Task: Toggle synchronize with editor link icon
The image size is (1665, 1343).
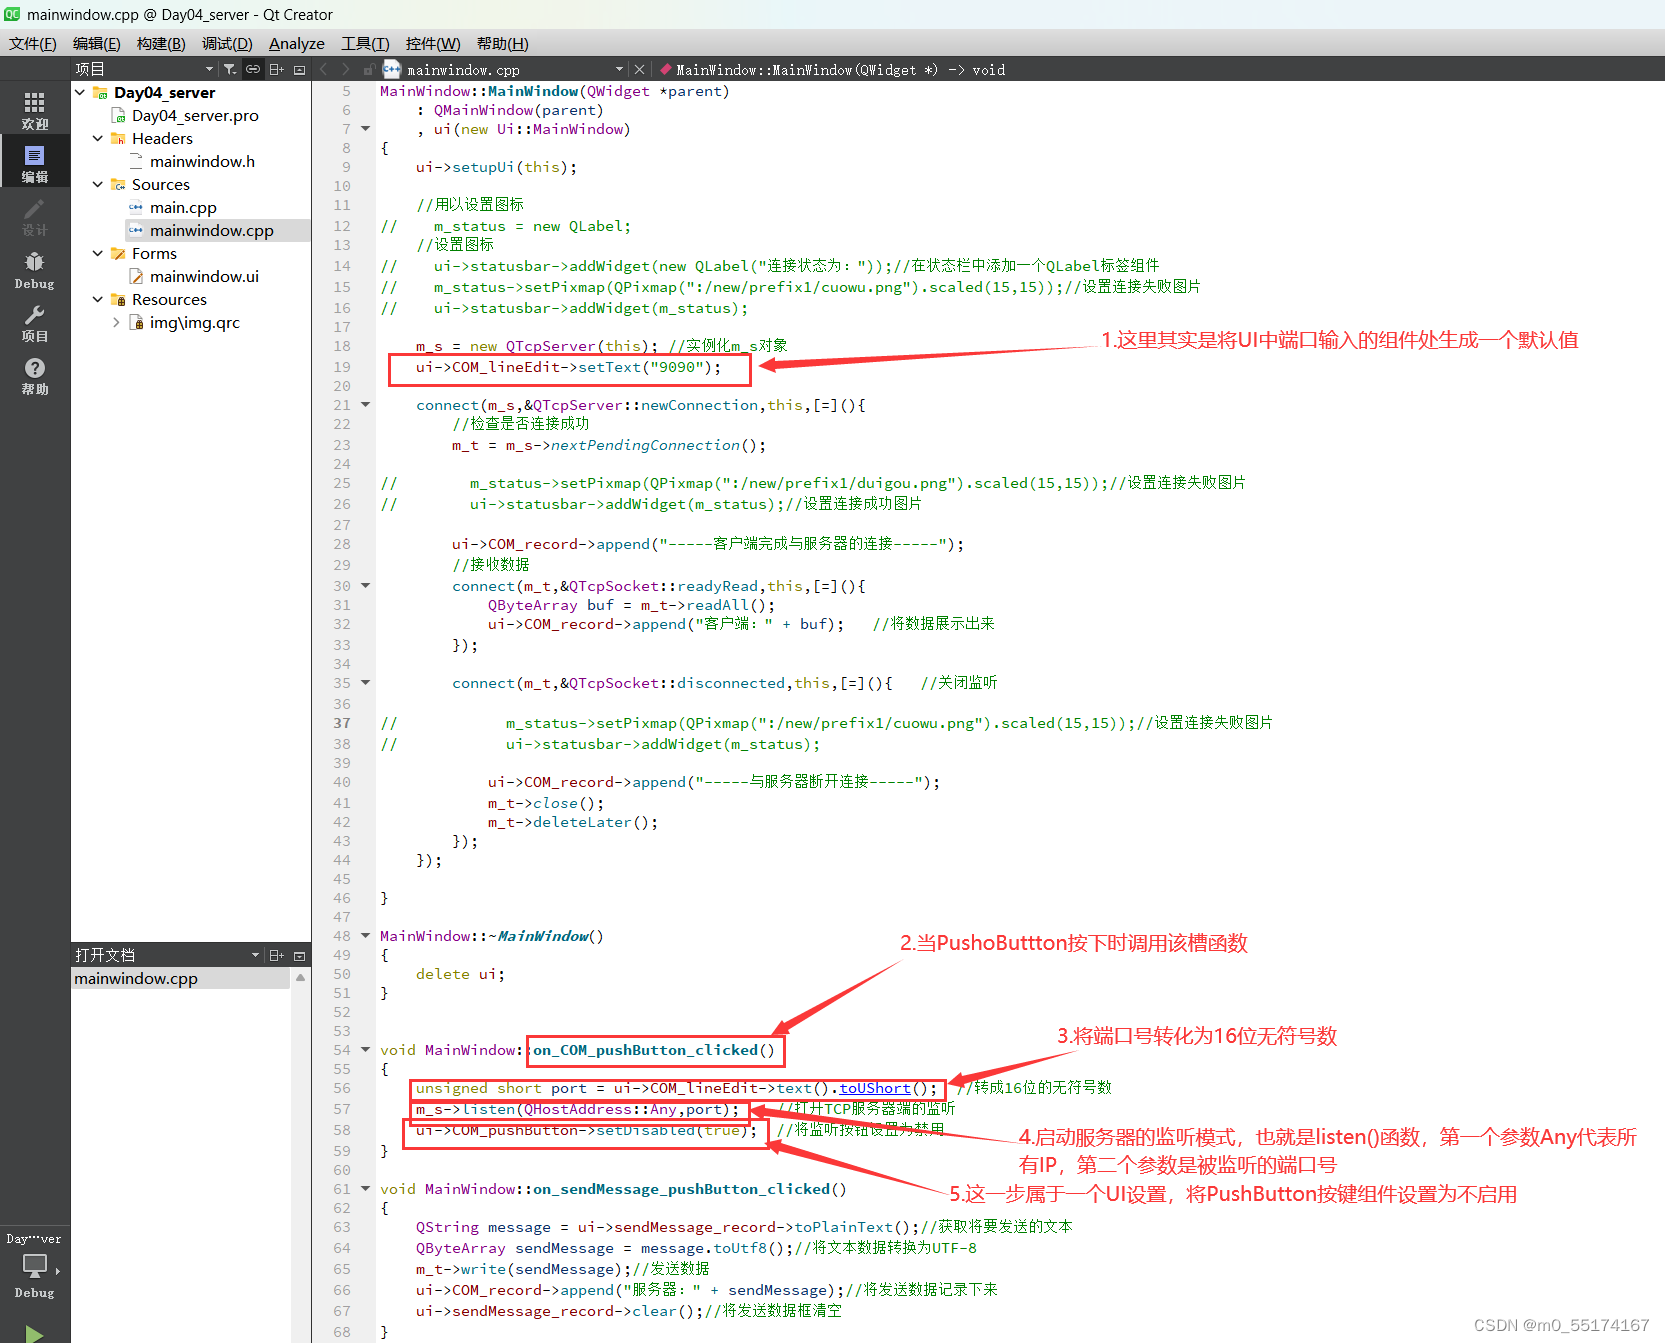Action: click(x=253, y=69)
